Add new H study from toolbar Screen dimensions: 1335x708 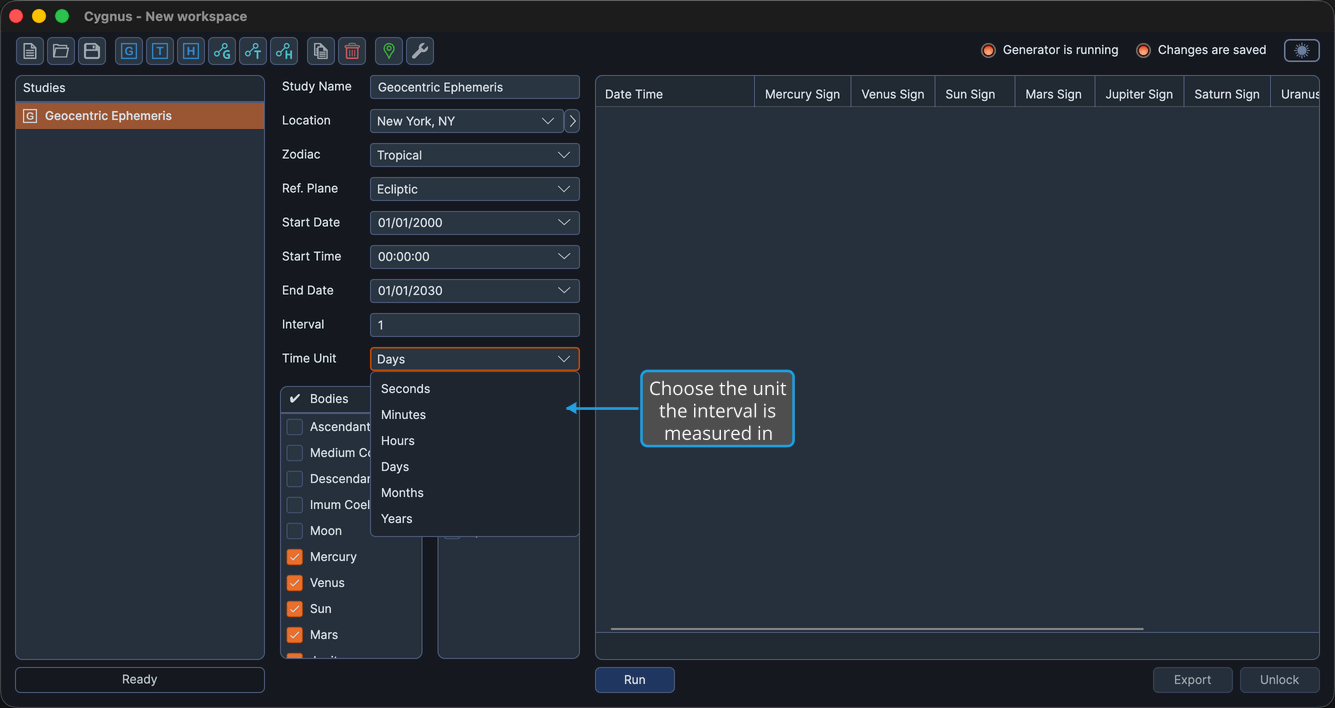[x=191, y=51]
